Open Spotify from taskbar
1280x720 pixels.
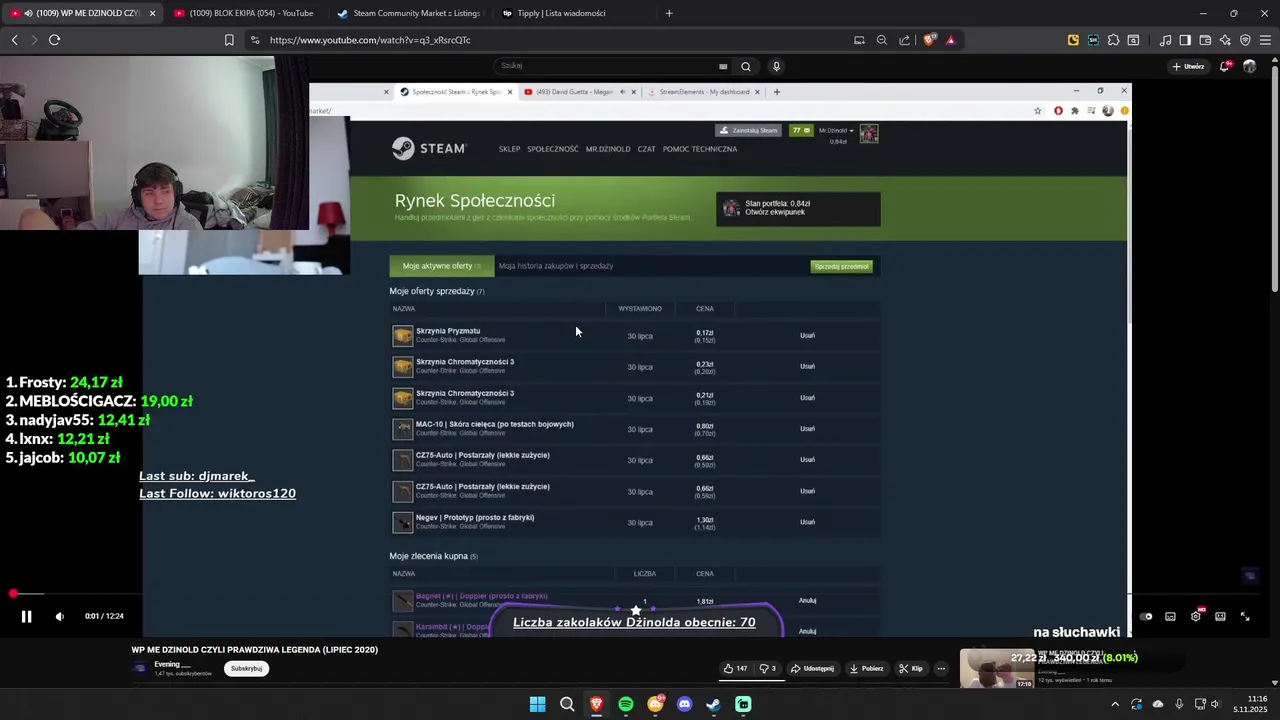(626, 704)
